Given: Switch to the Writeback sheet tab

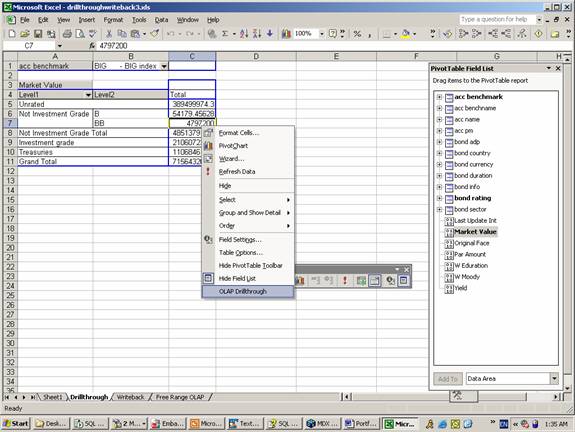Looking at the screenshot, I should click(x=131, y=397).
